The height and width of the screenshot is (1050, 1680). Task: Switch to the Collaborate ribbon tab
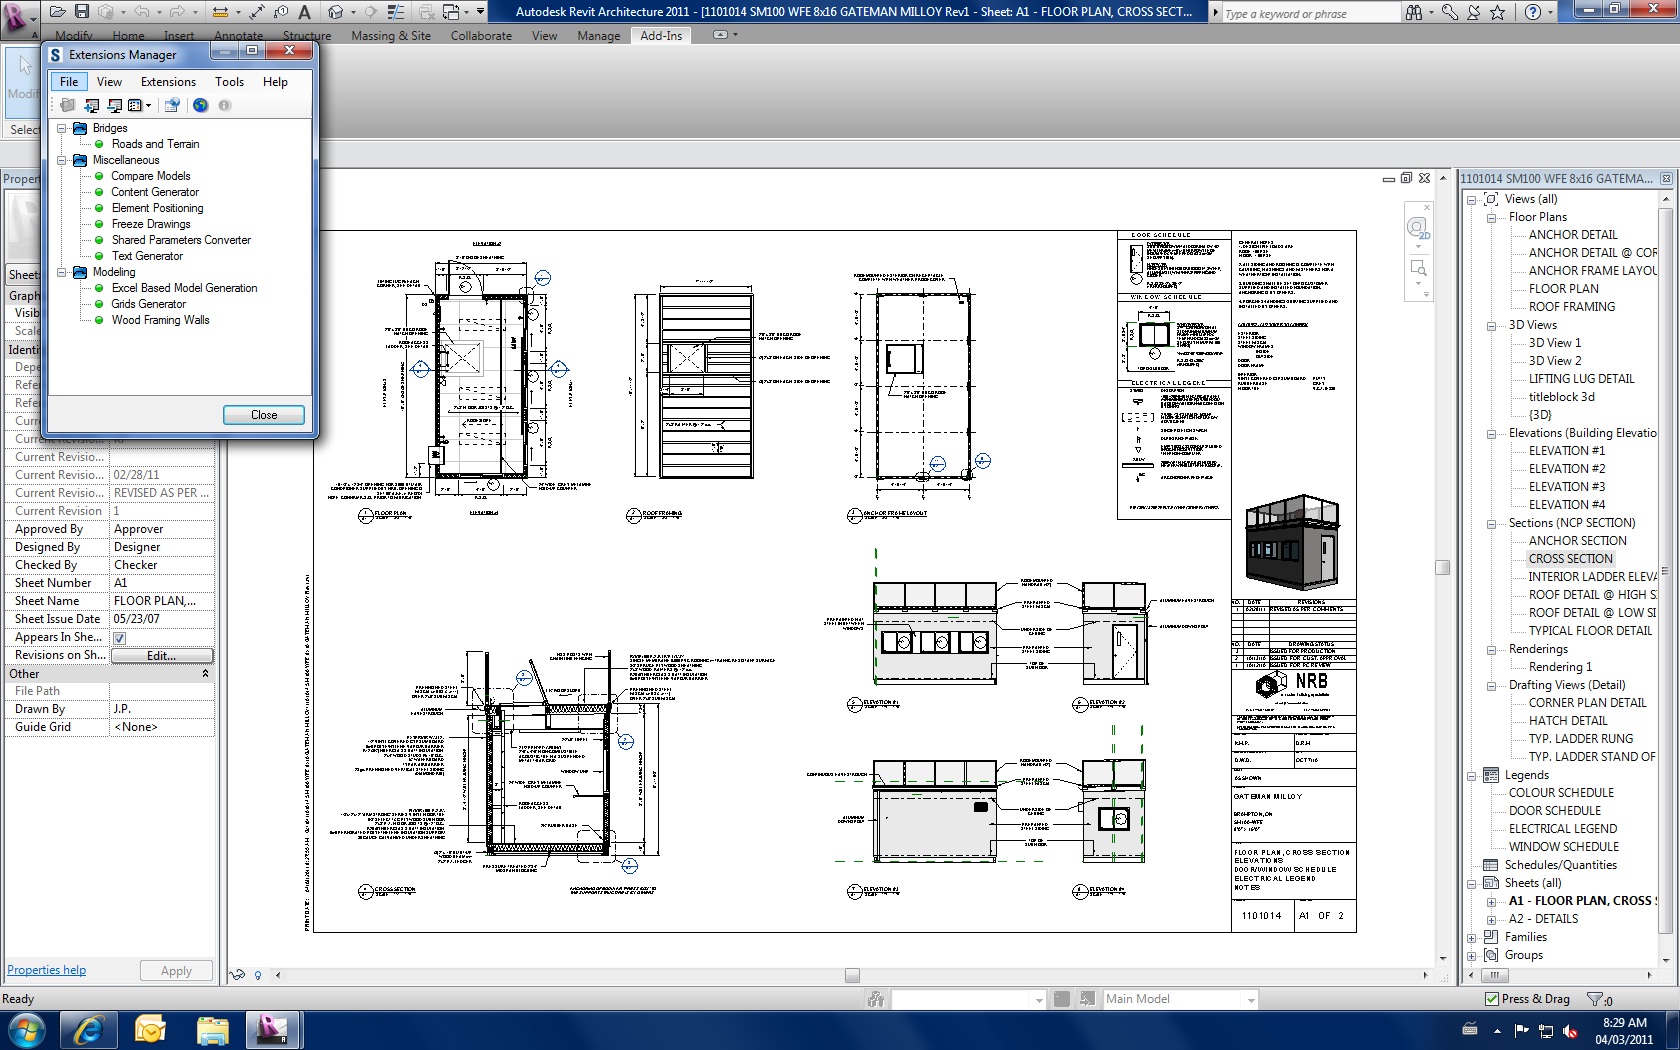coord(481,36)
